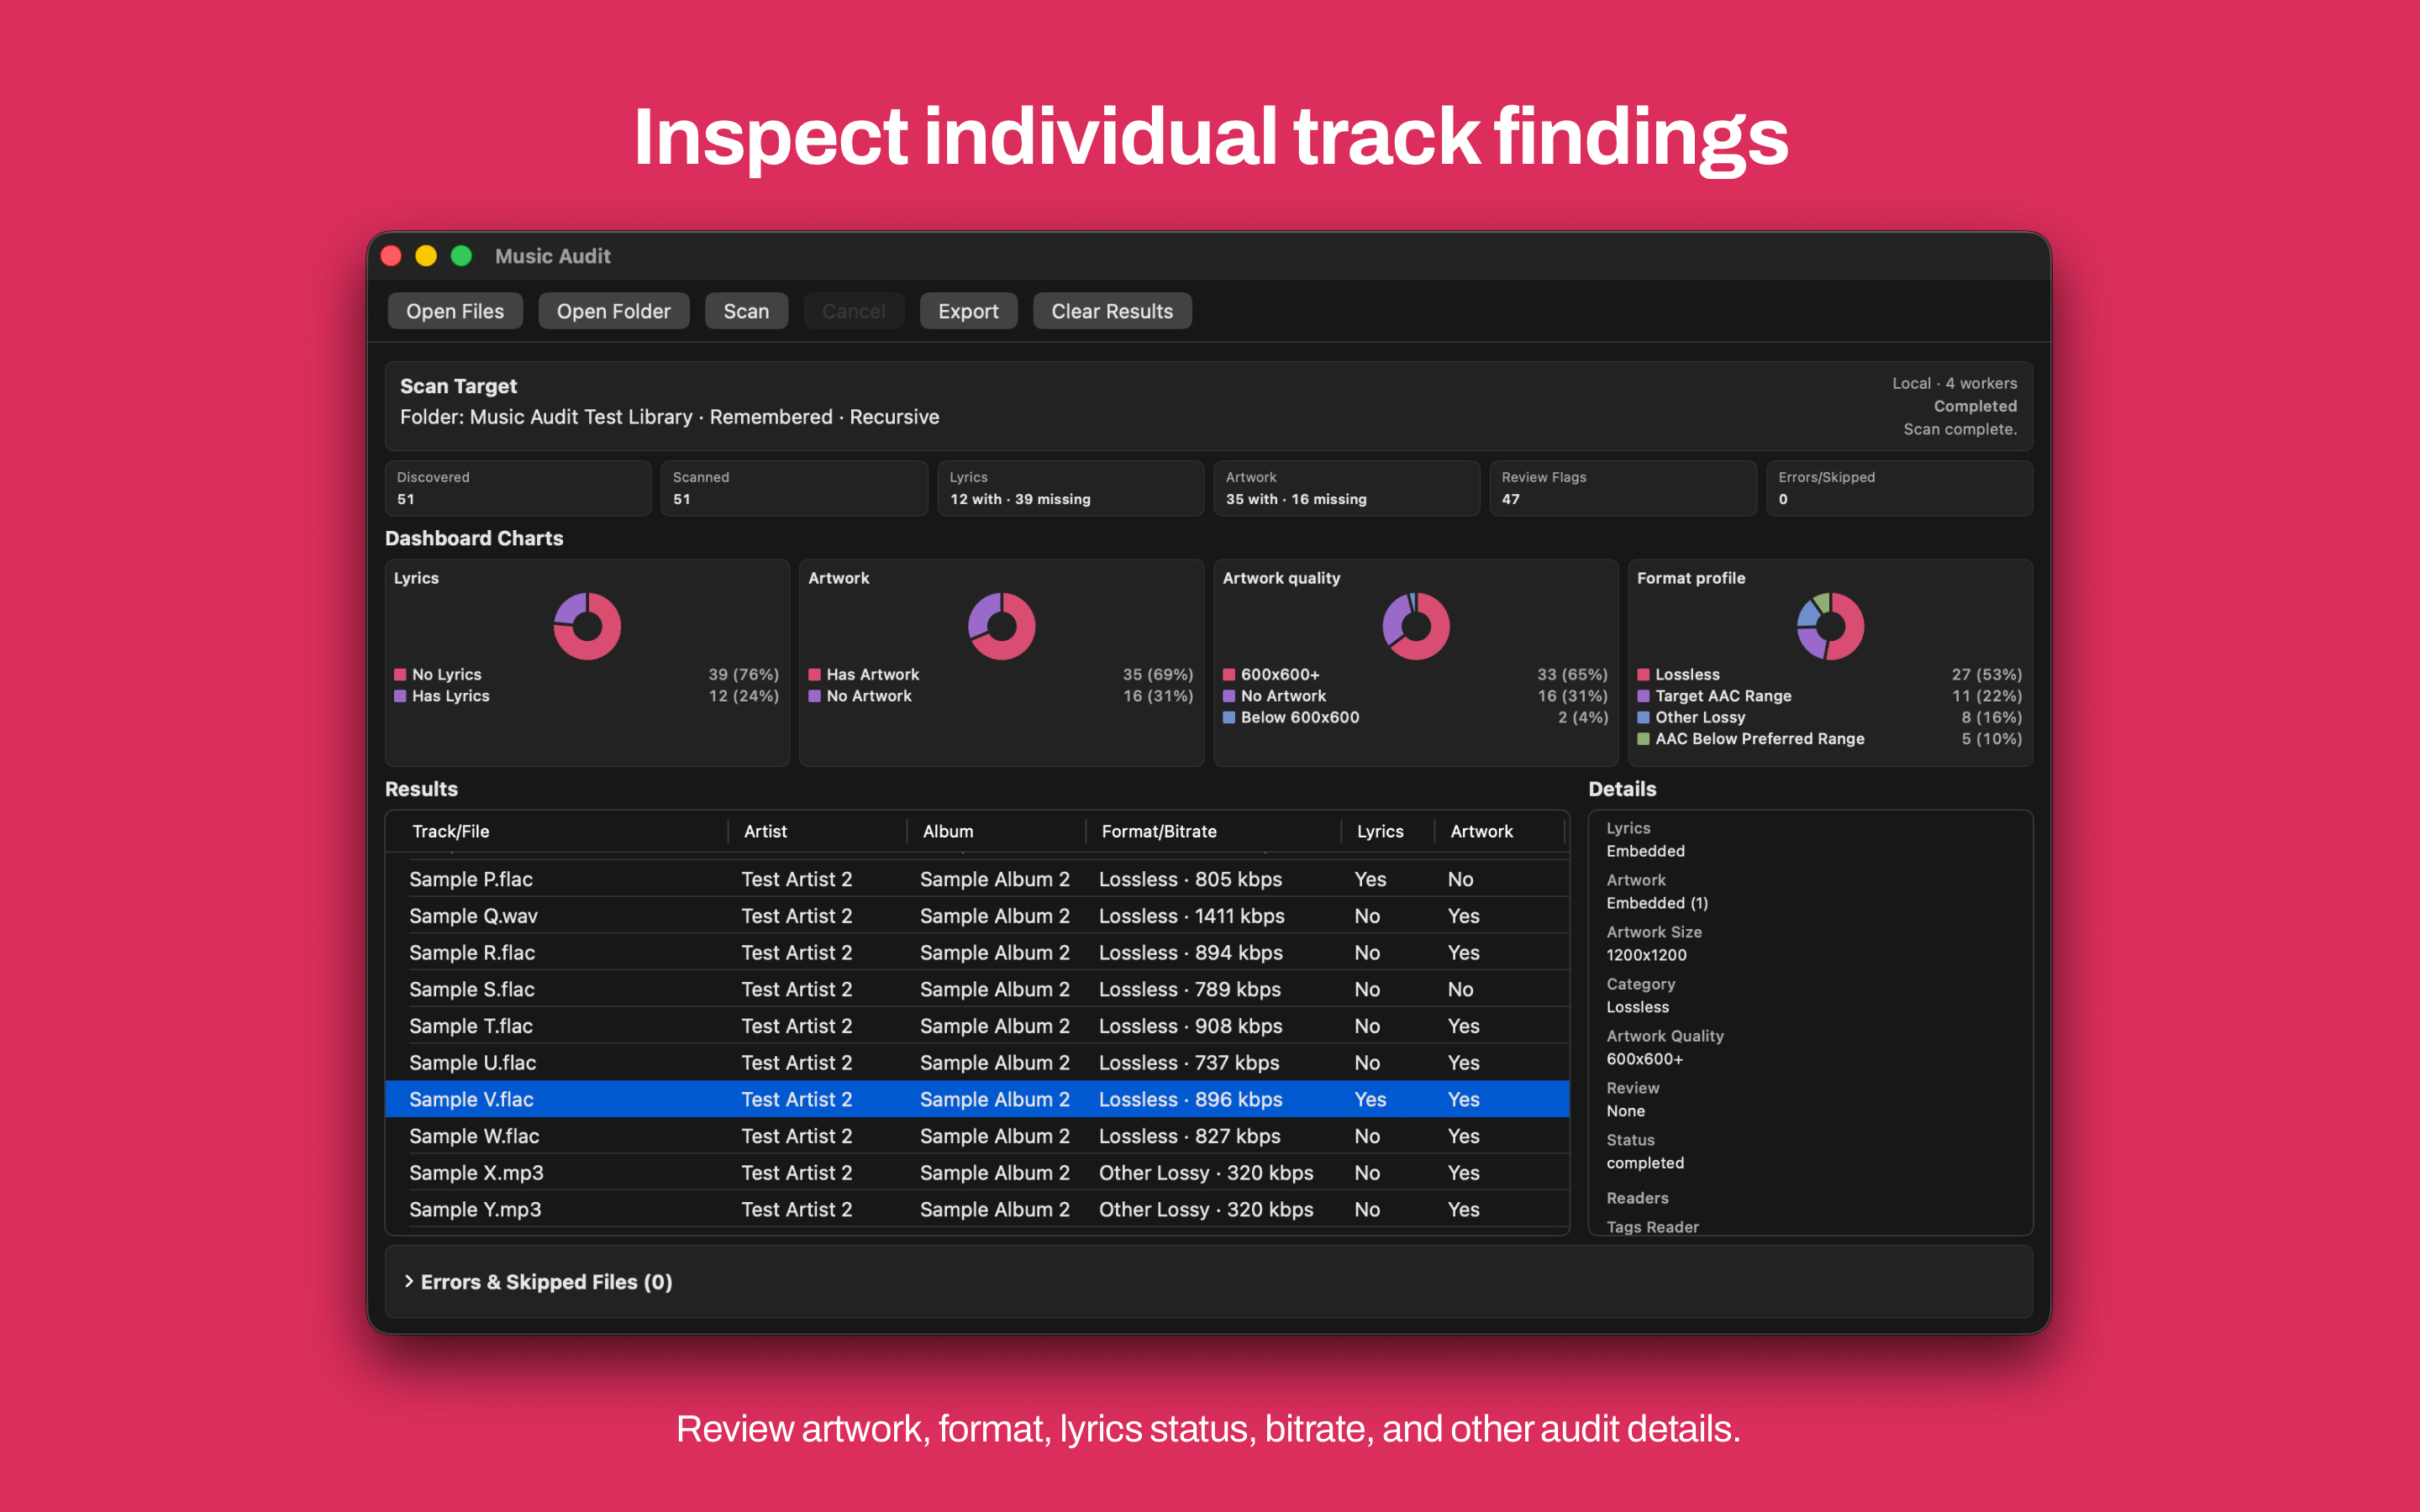Click the Has Lyrics legend swatch
The image size is (2420, 1512).
(x=400, y=696)
